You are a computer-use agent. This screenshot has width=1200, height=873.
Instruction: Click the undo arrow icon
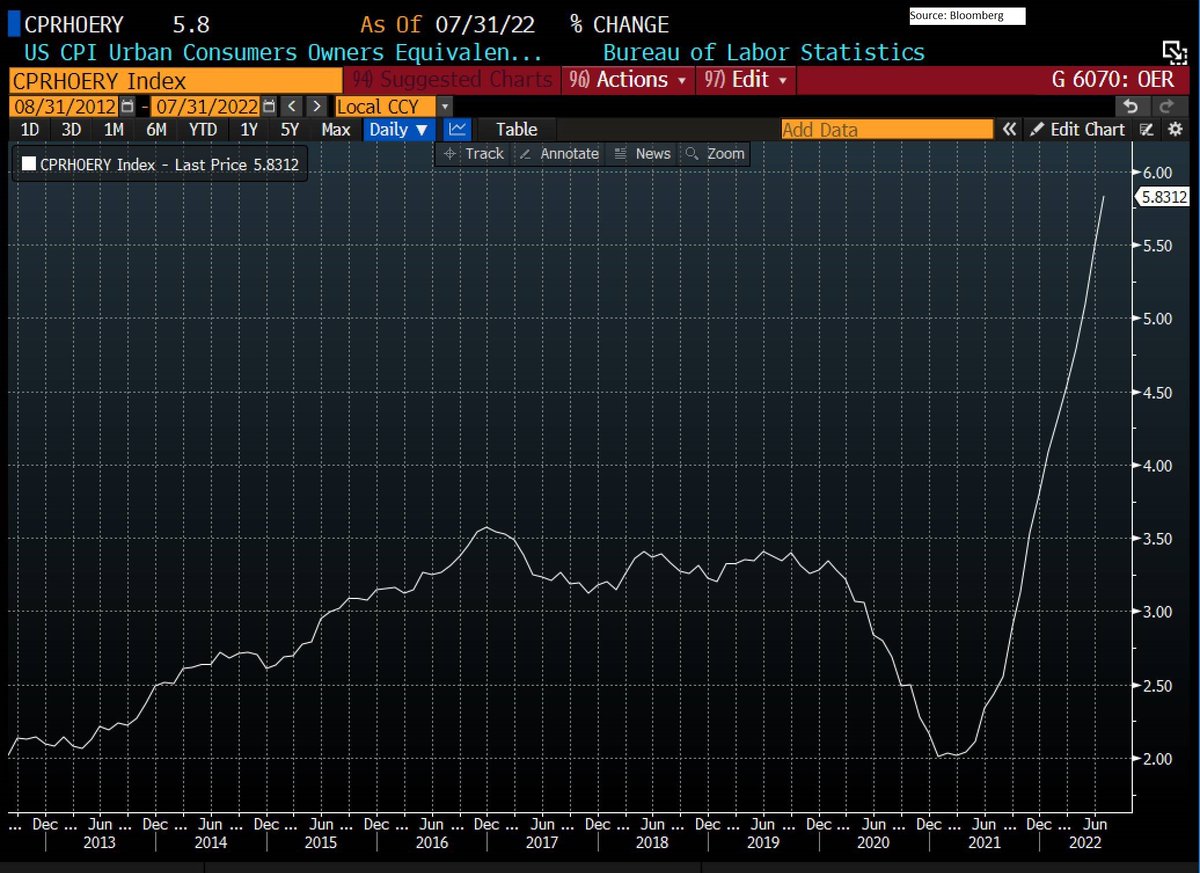point(1131,106)
